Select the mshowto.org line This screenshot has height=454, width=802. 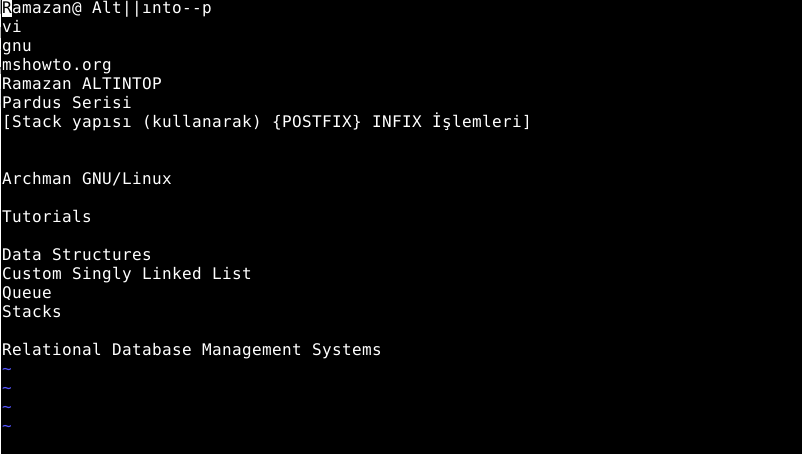tap(56, 65)
